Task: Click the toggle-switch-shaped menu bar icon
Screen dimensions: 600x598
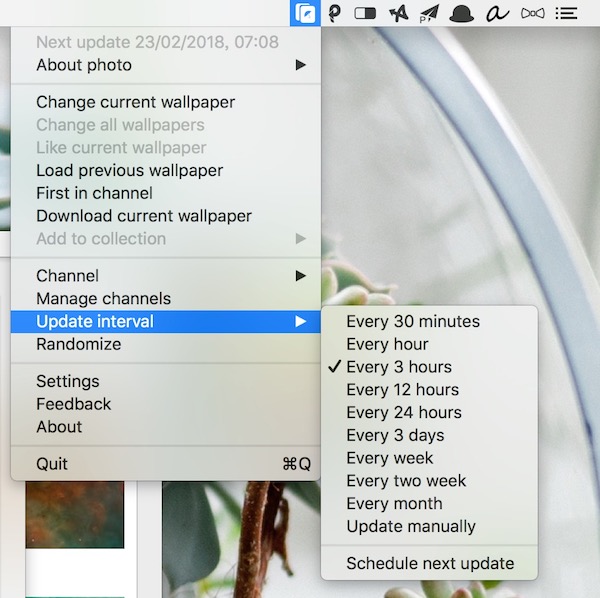Action: [x=366, y=13]
